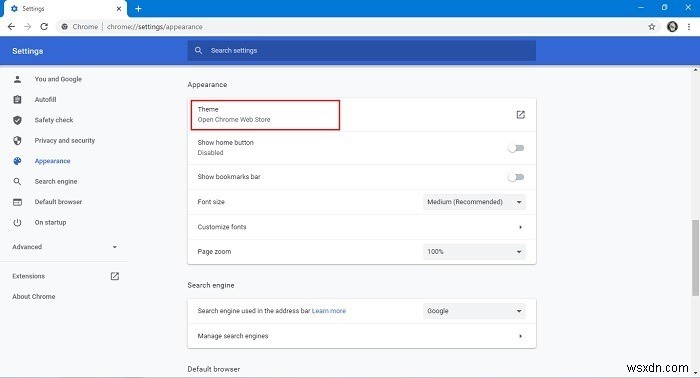Click the vertical scrollbar thumb
The height and width of the screenshot is (378, 700).
pos(695,258)
